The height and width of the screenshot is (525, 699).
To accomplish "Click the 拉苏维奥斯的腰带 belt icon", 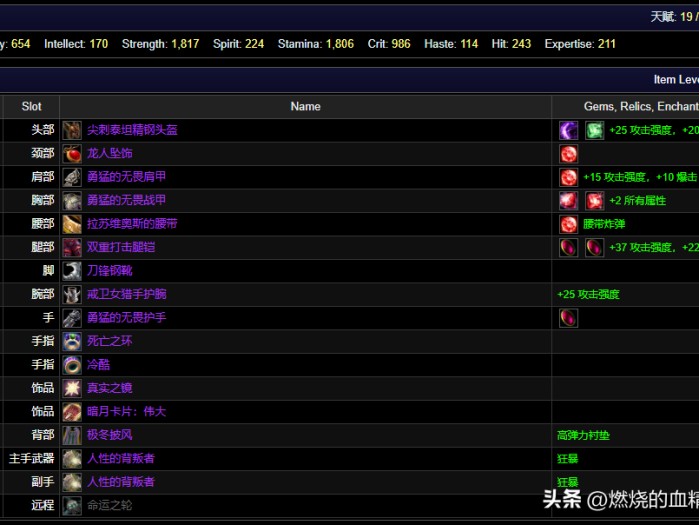I will tap(72, 224).
